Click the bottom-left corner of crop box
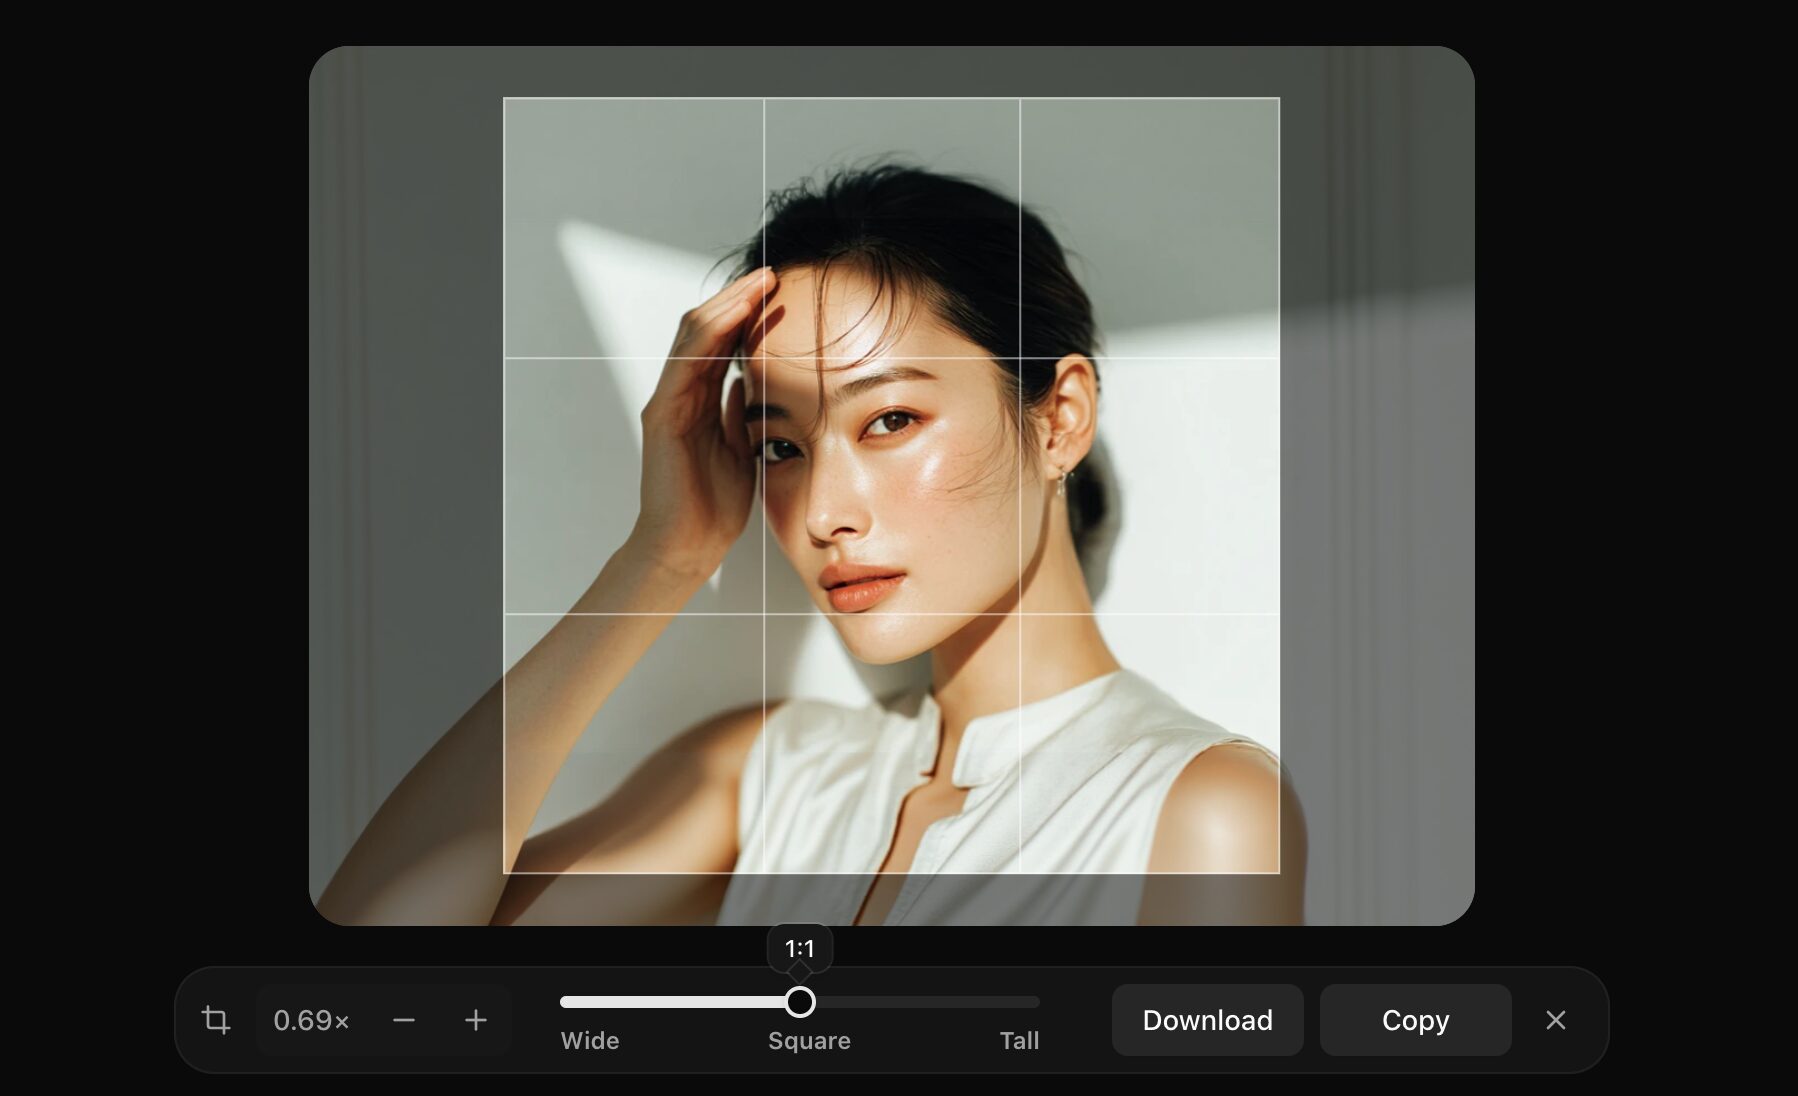The height and width of the screenshot is (1096, 1798). click(x=504, y=873)
